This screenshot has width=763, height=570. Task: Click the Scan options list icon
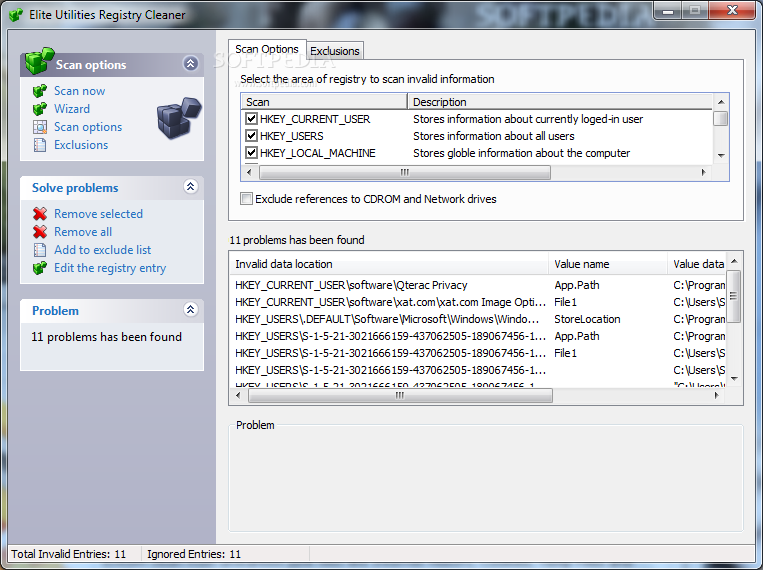pos(40,127)
